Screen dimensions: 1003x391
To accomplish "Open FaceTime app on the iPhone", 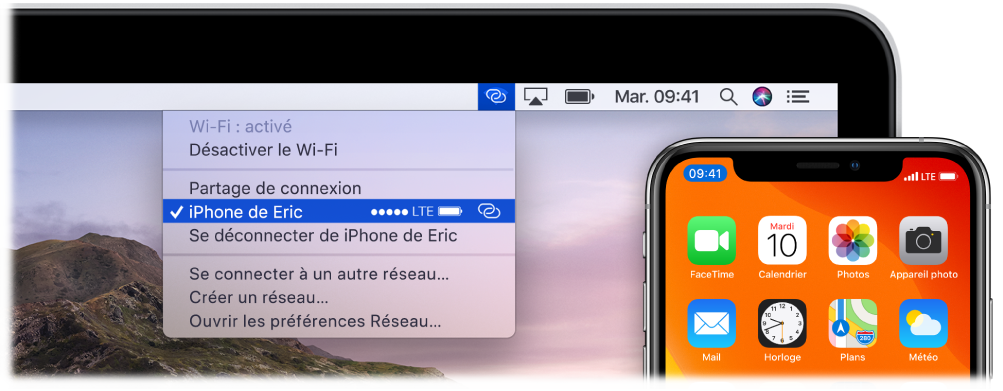I will click(711, 241).
